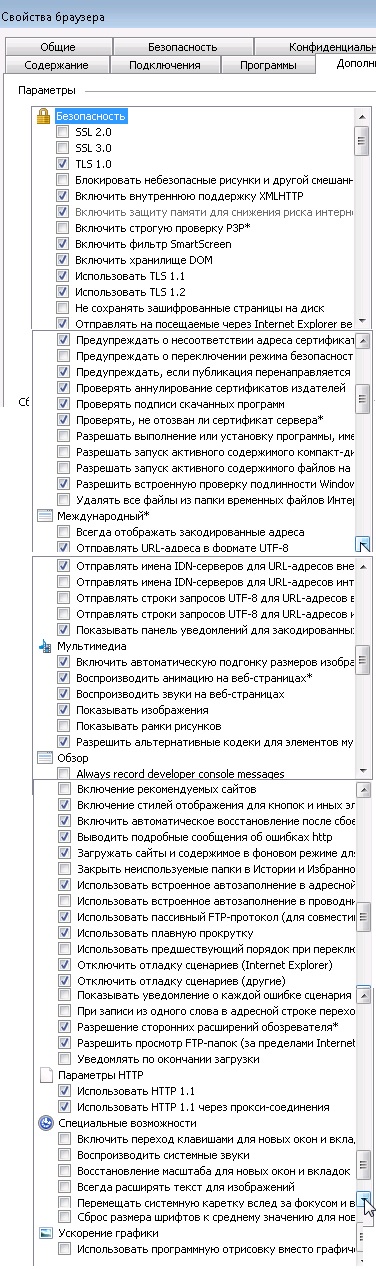Toggle Включить внутреннюю поддержку XMLHTTP
376x1269 pixels.
(64, 196)
